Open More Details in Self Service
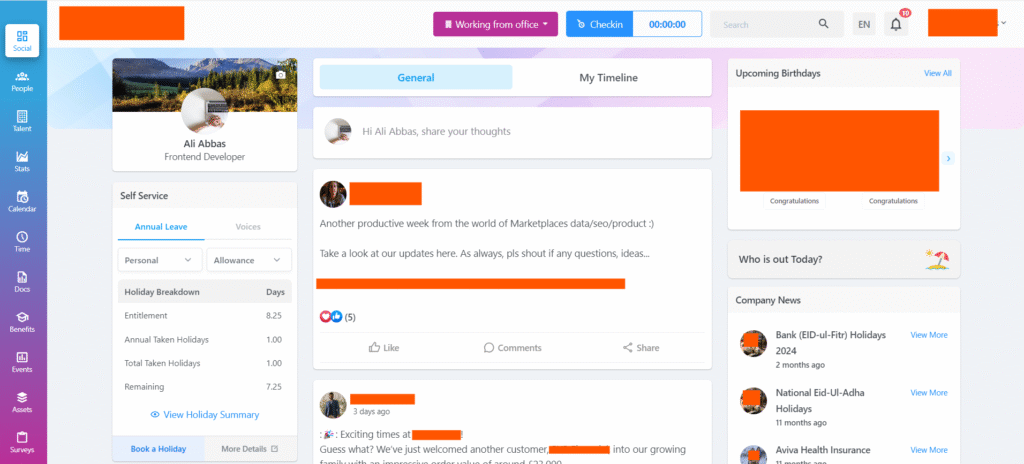Viewport: 1024px width, 464px height. tap(251, 449)
